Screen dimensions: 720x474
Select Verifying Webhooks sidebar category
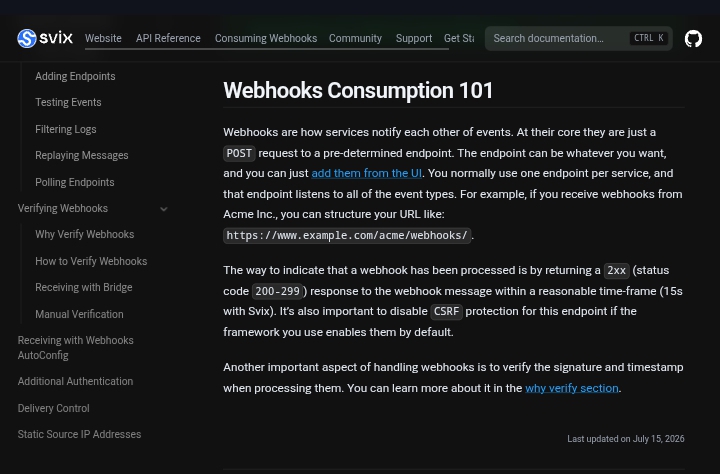coord(63,209)
